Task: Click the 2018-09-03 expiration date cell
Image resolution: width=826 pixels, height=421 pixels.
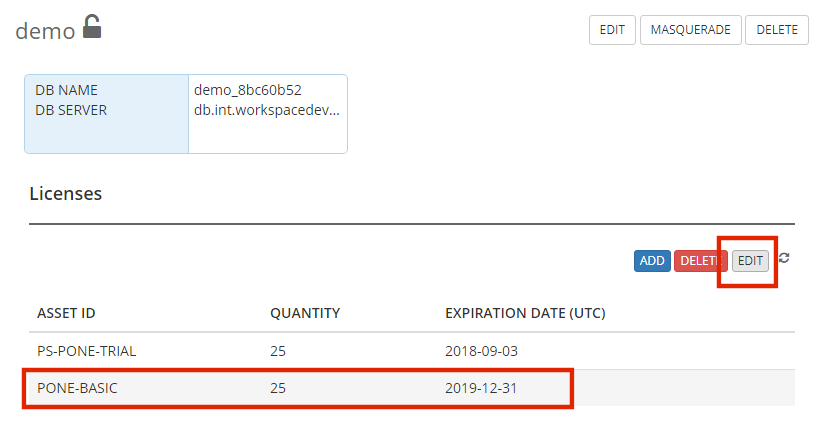Action: (481, 351)
